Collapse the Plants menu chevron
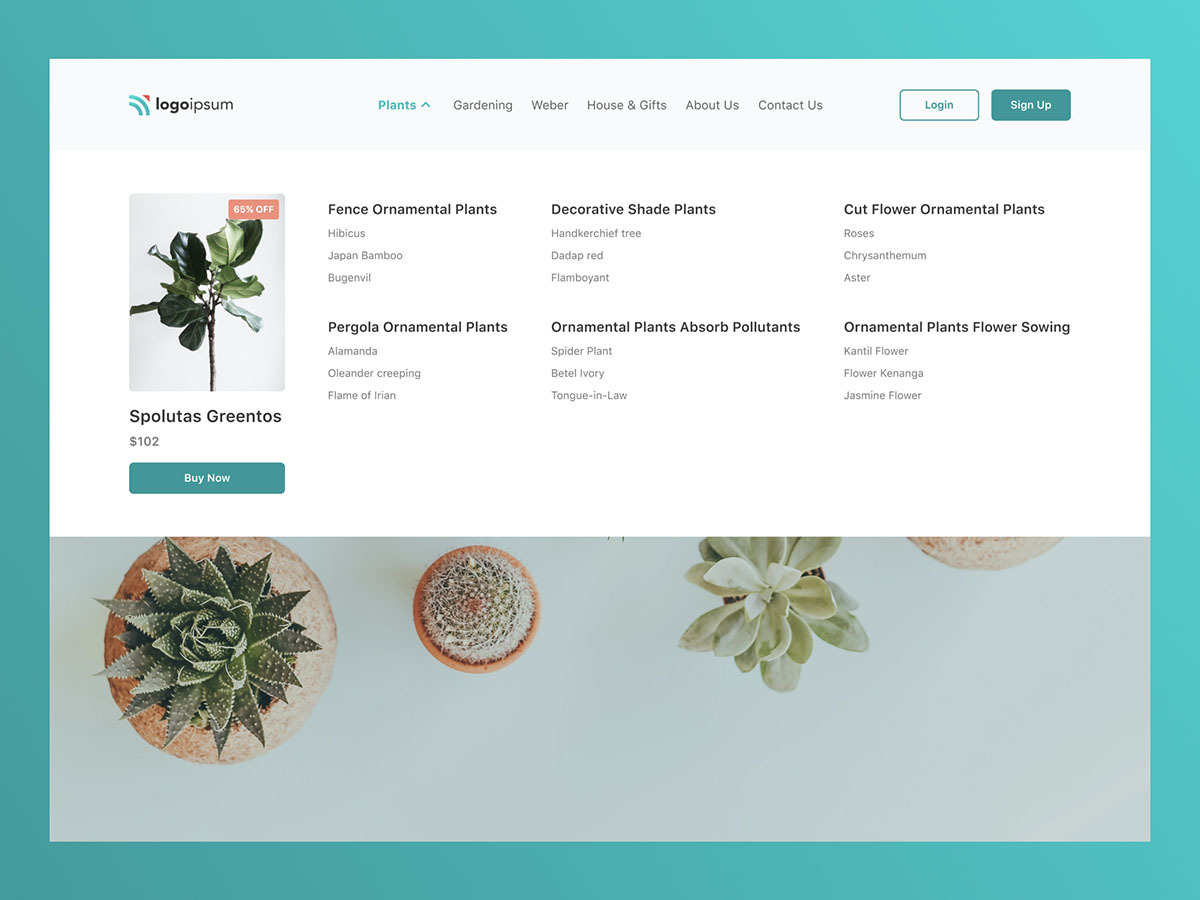Image resolution: width=1200 pixels, height=900 pixels. pyautogui.click(x=426, y=105)
